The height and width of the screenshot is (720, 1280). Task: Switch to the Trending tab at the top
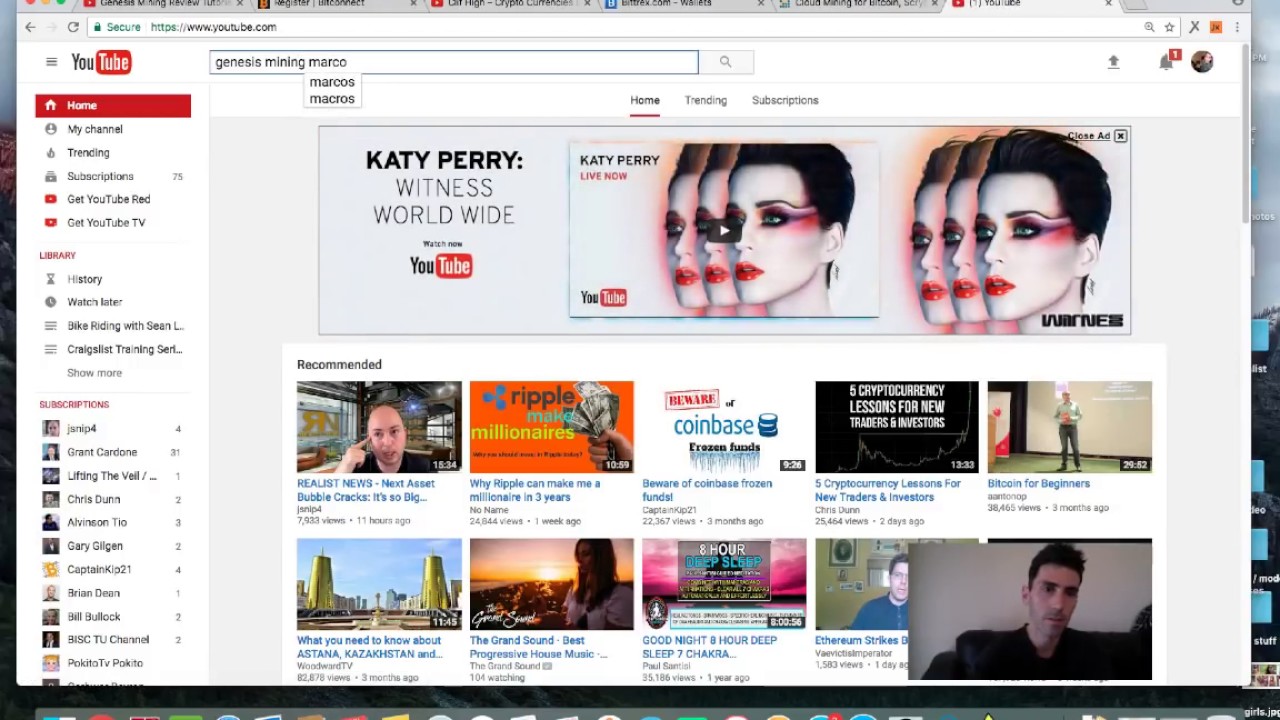(x=705, y=100)
